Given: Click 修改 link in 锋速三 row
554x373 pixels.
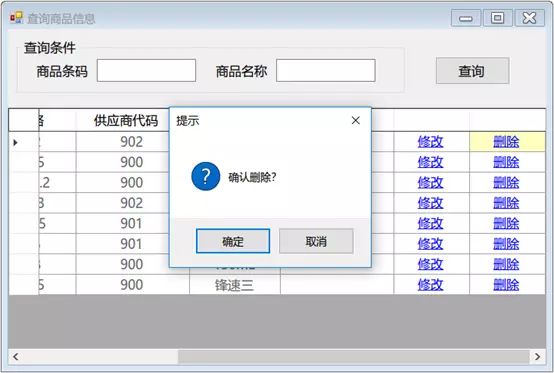Looking at the screenshot, I should coord(430,285).
